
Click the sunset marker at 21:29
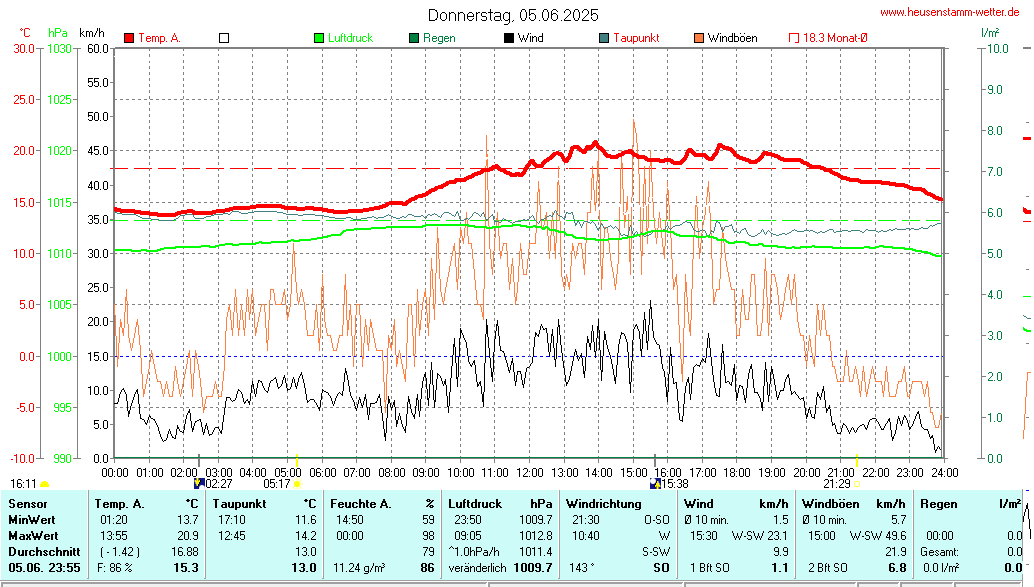click(856, 484)
